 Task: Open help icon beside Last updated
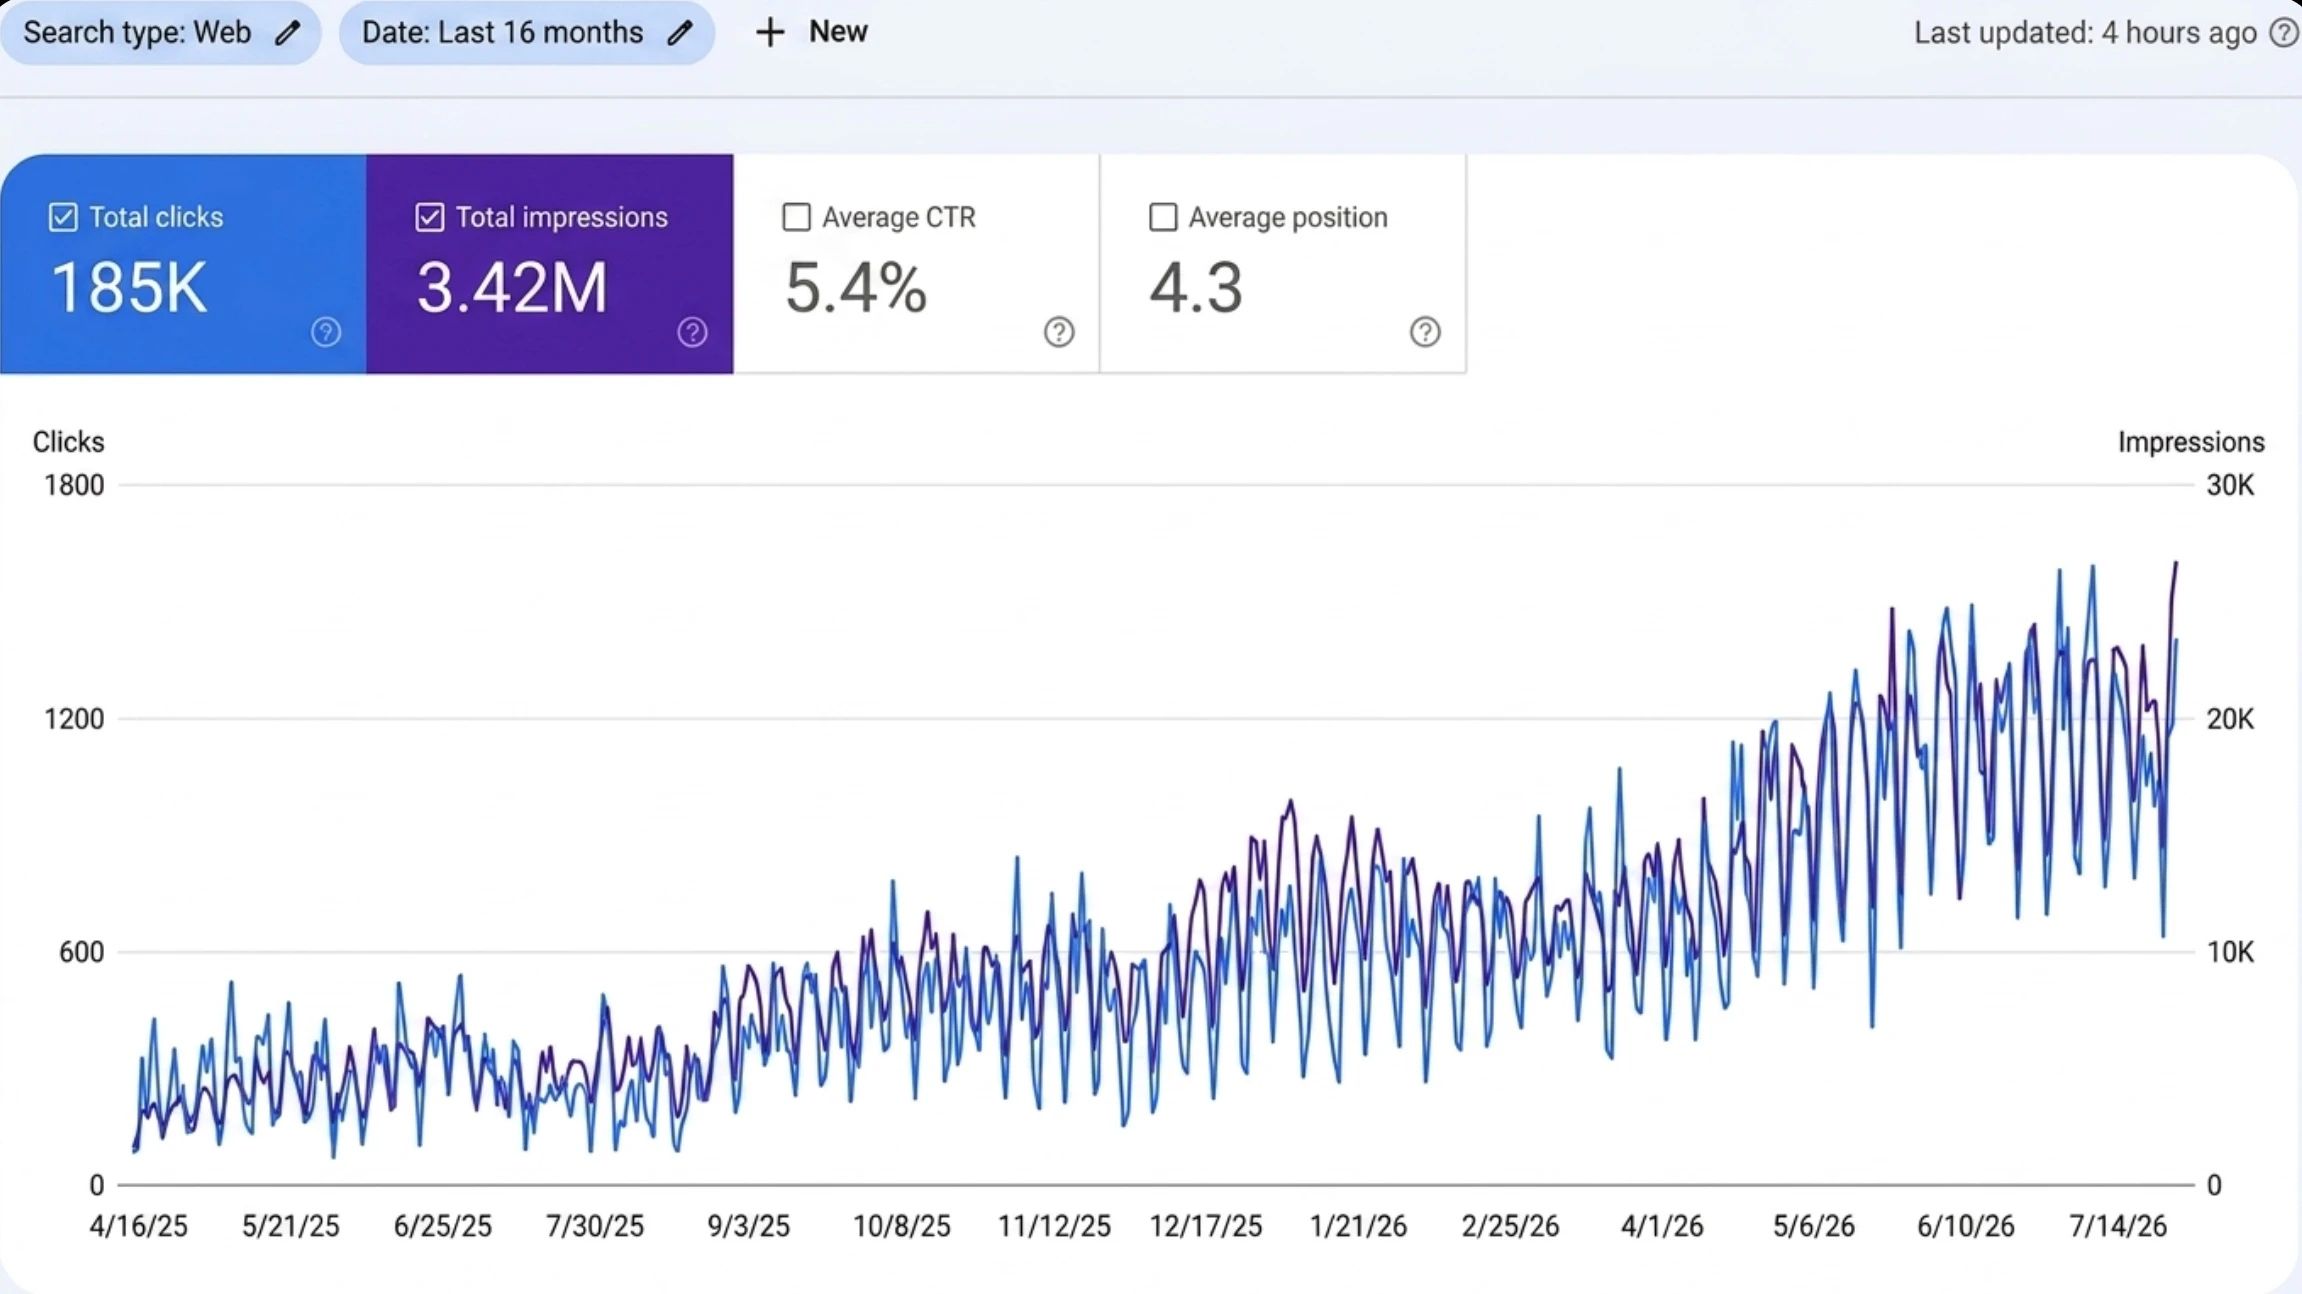[2284, 33]
